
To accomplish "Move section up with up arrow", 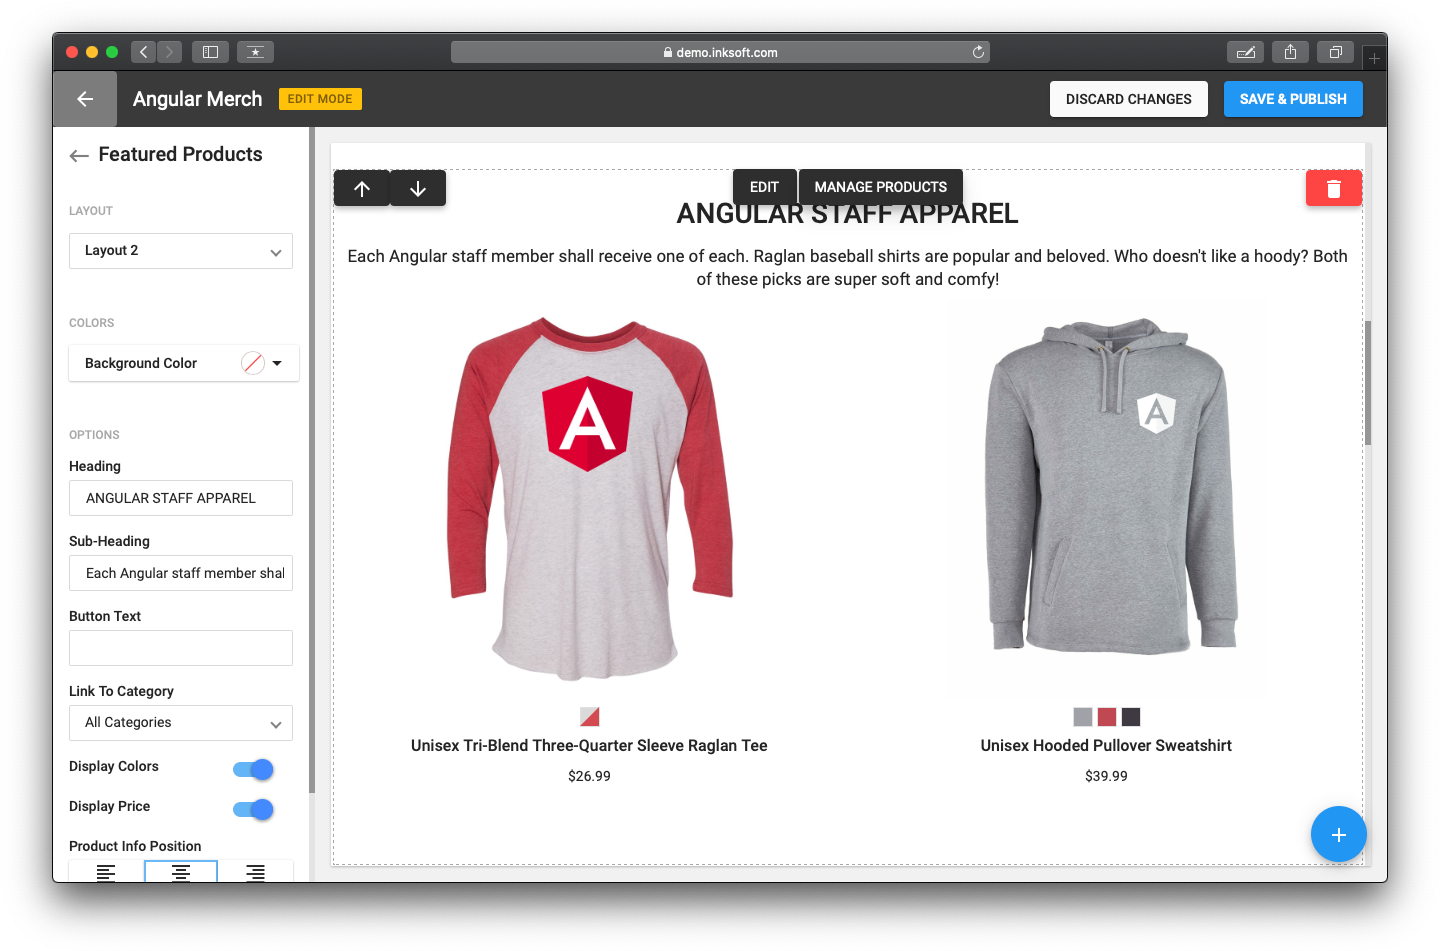I will coord(362,188).
